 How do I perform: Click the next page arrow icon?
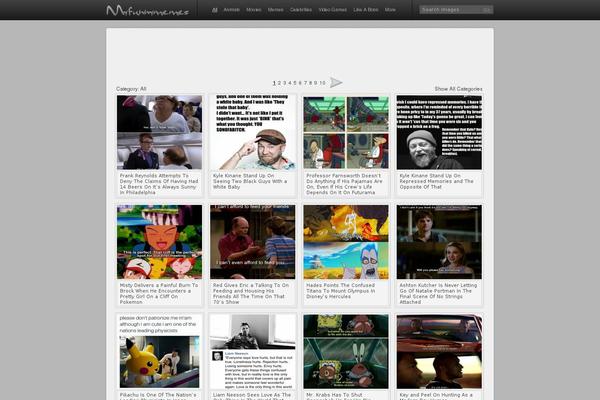[336, 82]
